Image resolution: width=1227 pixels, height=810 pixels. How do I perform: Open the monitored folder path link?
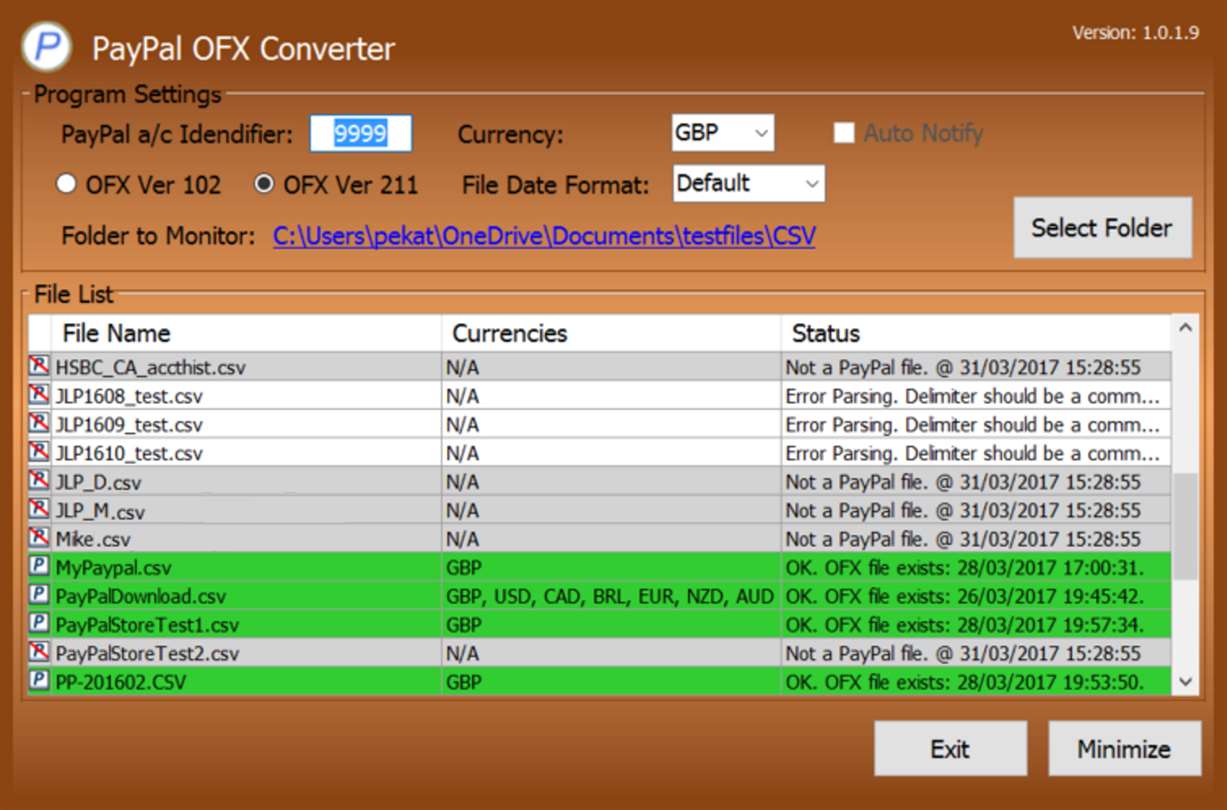pyautogui.click(x=544, y=236)
